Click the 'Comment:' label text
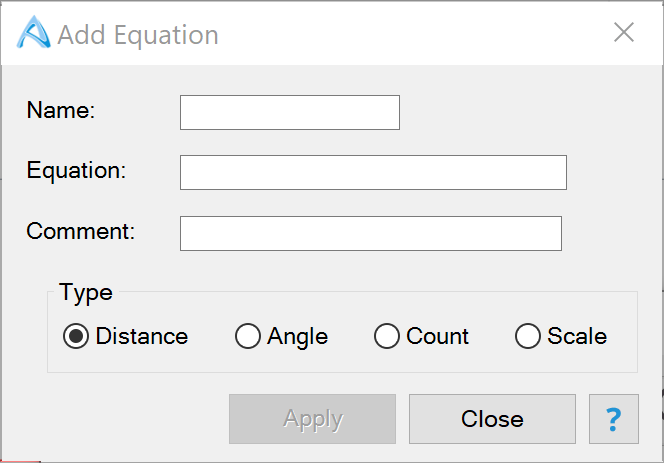Viewport: 664px width, 463px height. coord(80,231)
